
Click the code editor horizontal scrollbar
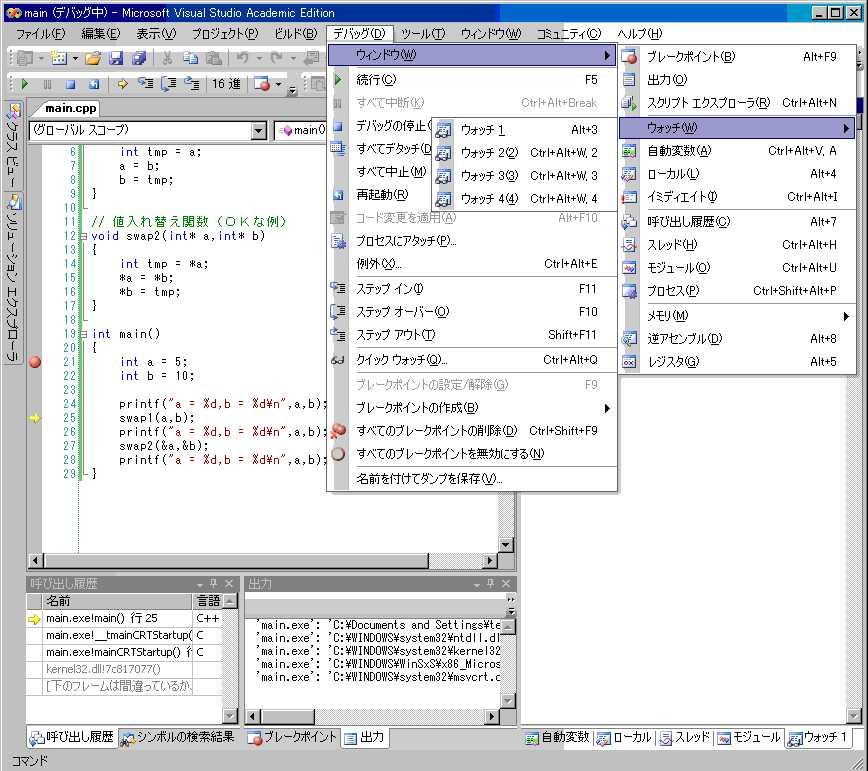tap(262, 561)
